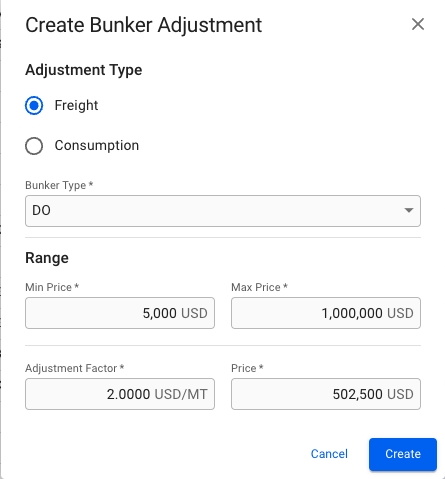The height and width of the screenshot is (479, 445).
Task: Click the Min Price label
Action: point(52,287)
